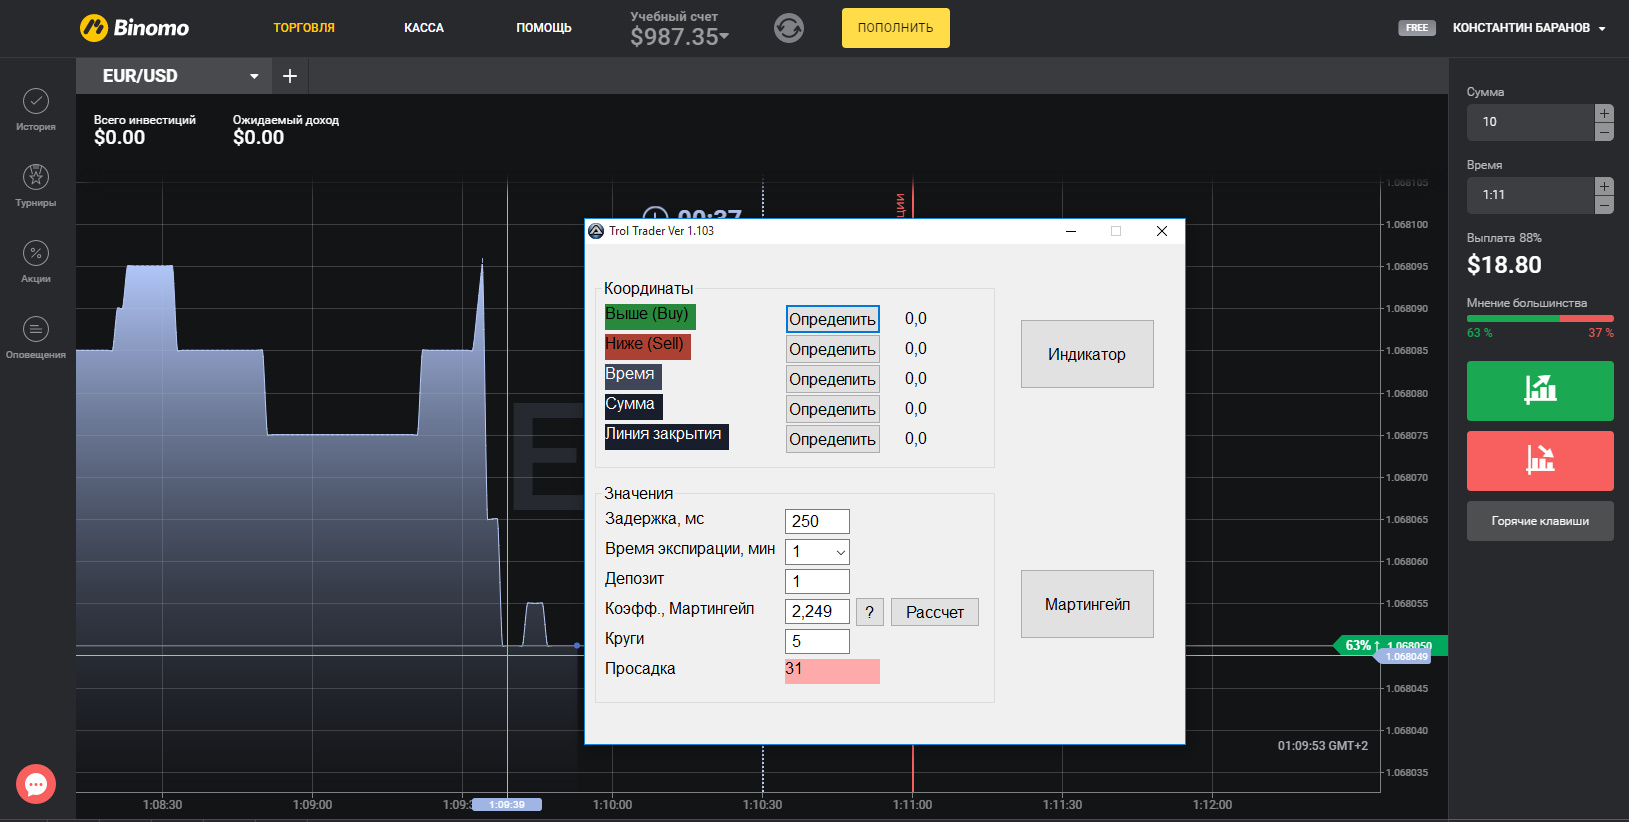The image size is (1629, 822).
Task: Click the Binomo logo
Action: (x=135, y=28)
